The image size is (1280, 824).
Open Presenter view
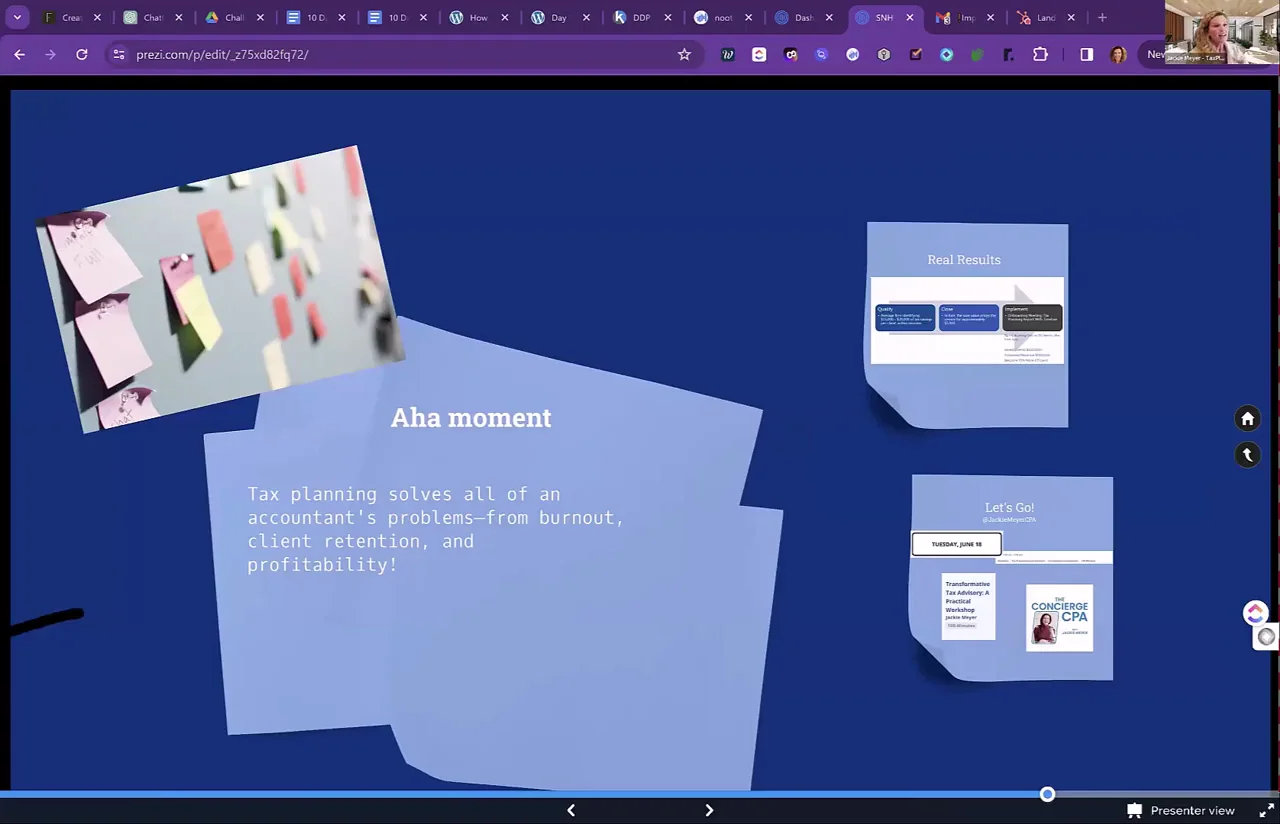[1181, 810]
